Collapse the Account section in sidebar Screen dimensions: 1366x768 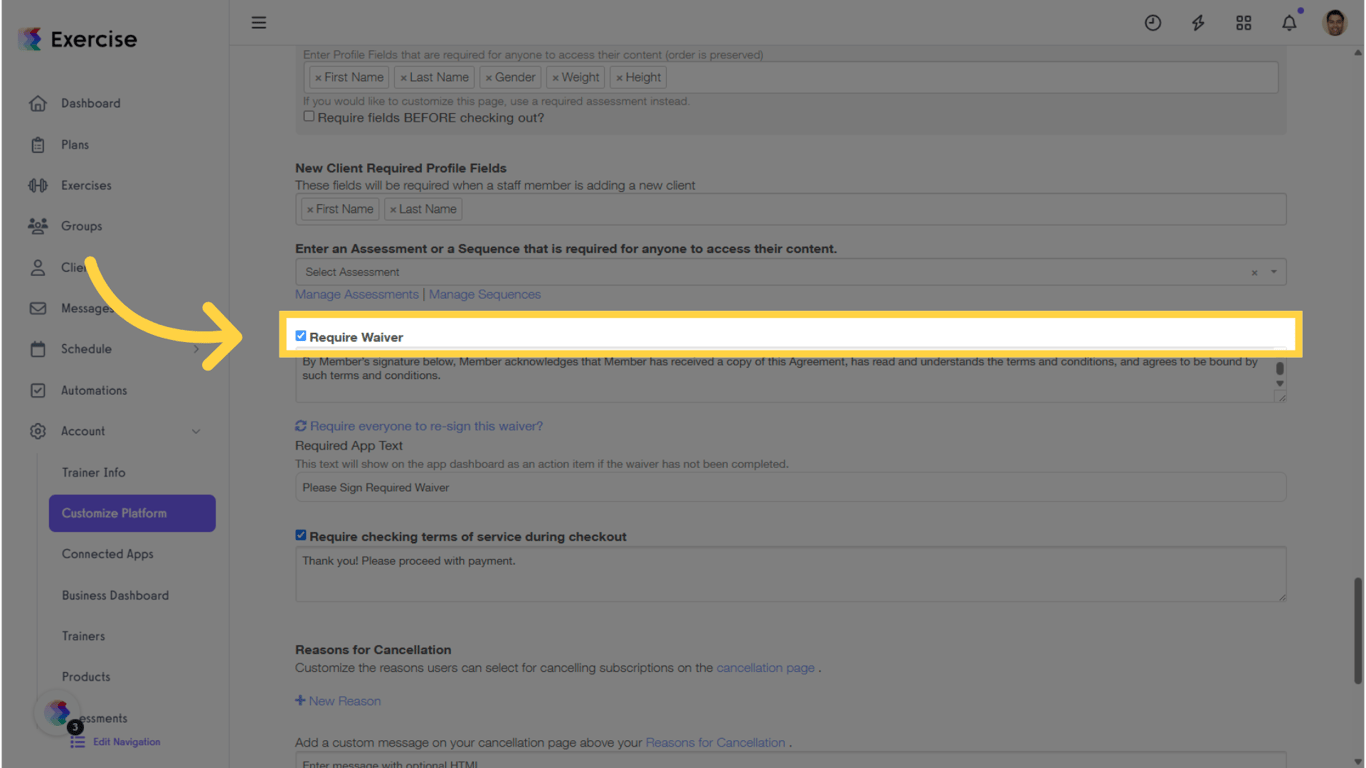pos(196,431)
